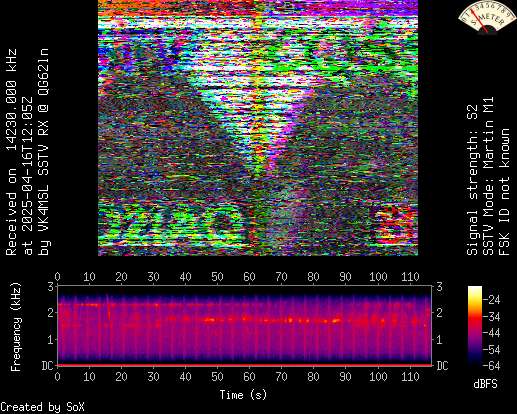Click the bright spectrogram spot near 47 seconds
The image size is (517, 414).
209,320
